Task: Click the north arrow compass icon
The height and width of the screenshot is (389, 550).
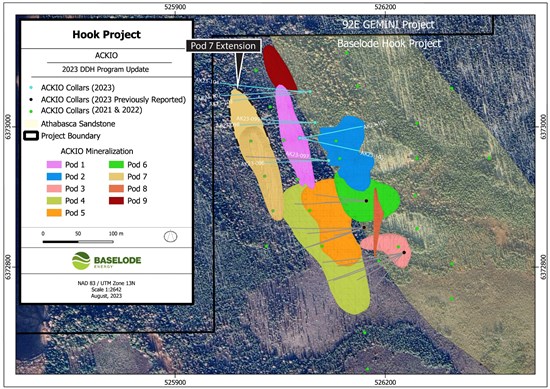Action: pyautogui.click(x=170, y=236)
